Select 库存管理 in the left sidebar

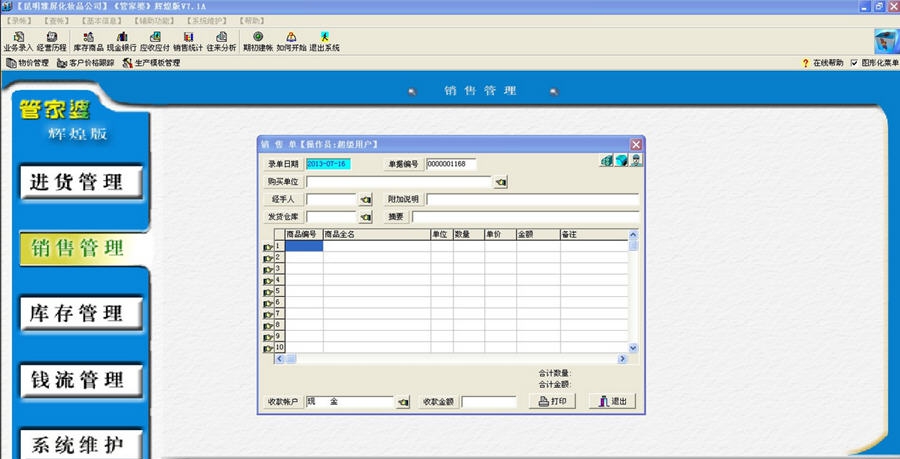[x=78, y=314]
